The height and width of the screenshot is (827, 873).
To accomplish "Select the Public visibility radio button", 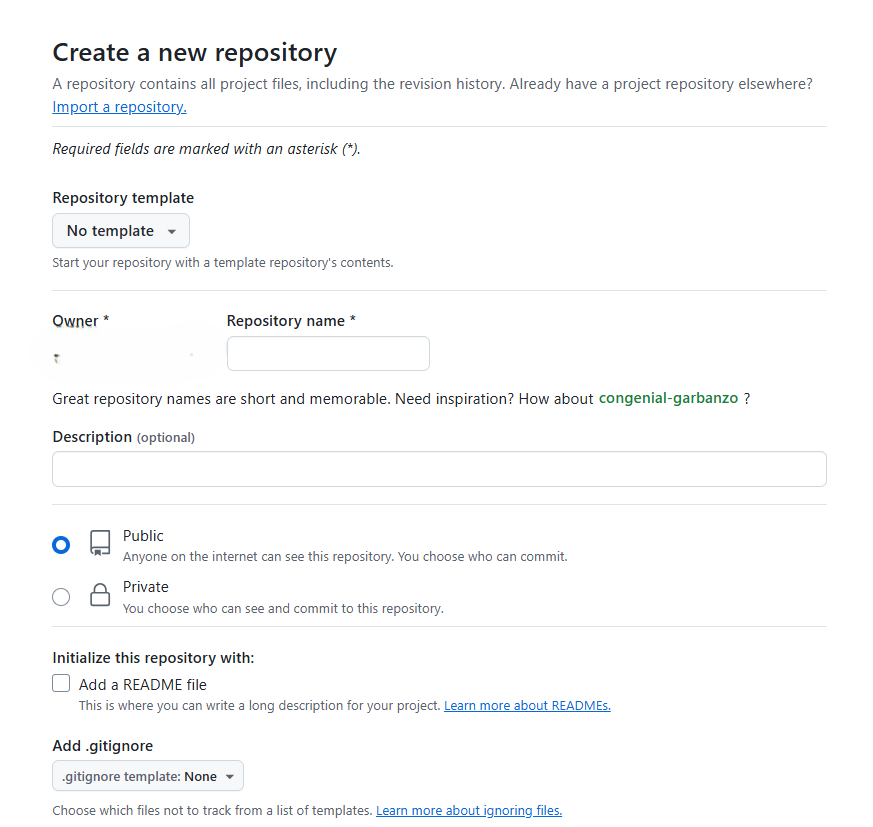I will [61, 545].
